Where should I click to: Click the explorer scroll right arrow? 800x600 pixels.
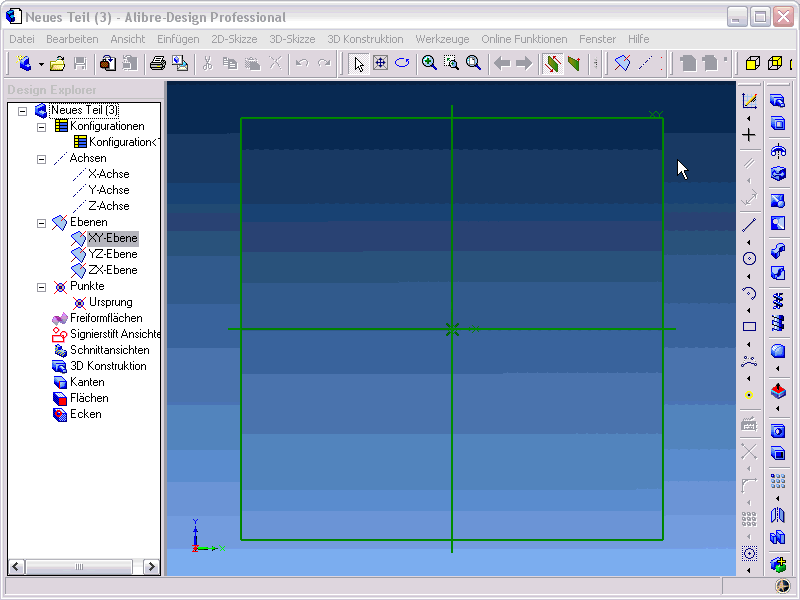(151, 567)
